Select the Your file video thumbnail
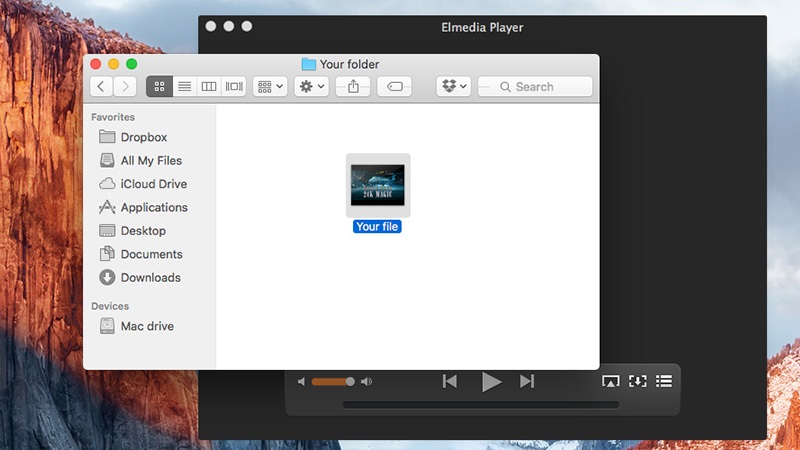The width and height of the screenshot is (800, 450). tap(378, 185)
